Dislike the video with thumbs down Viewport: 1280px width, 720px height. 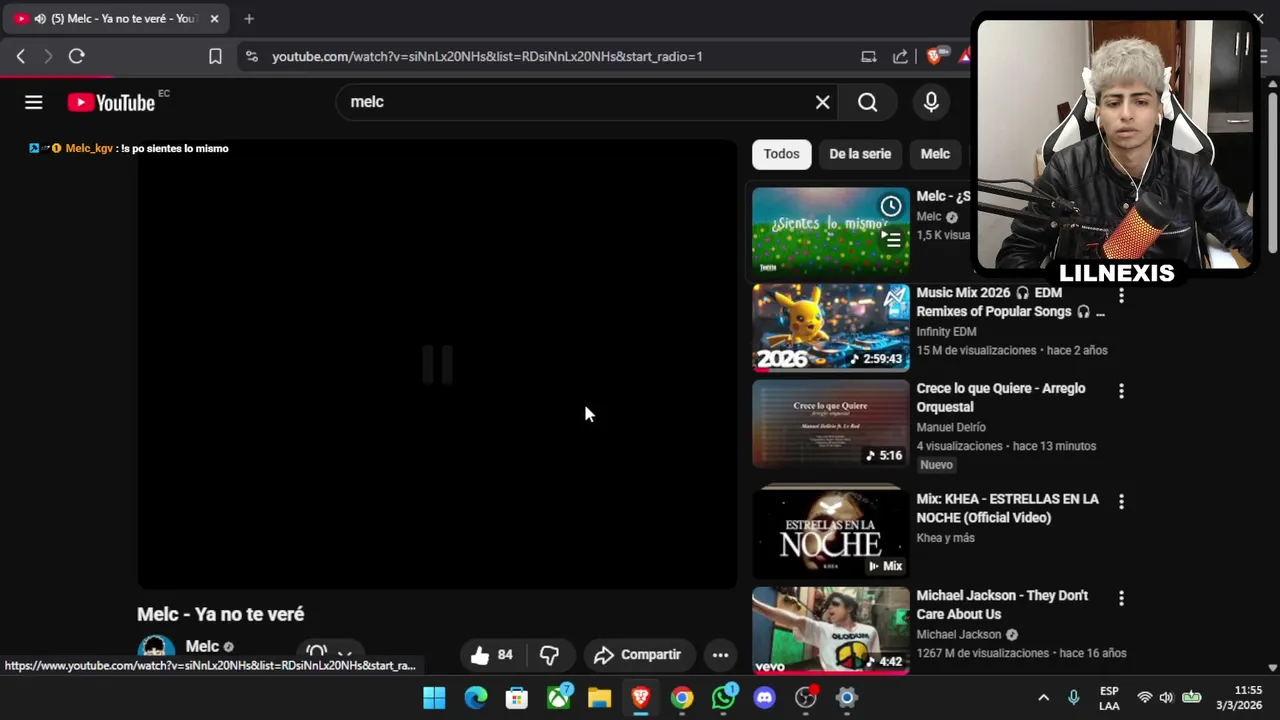[x=549, y=655]
